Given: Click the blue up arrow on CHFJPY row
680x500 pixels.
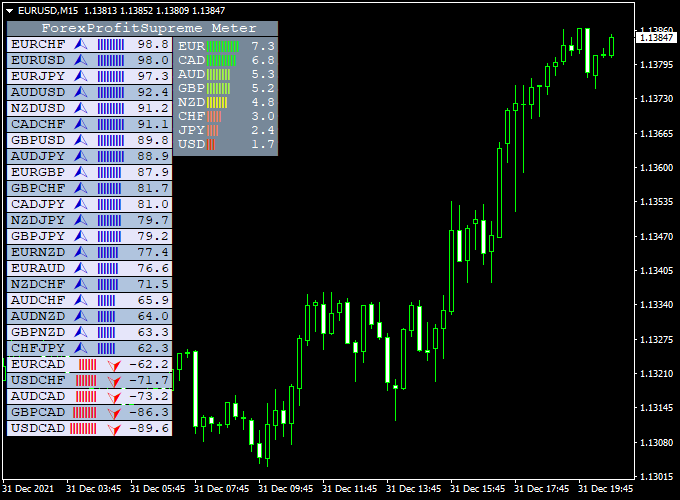Looking at the screenshot, I should click(81, 348).
